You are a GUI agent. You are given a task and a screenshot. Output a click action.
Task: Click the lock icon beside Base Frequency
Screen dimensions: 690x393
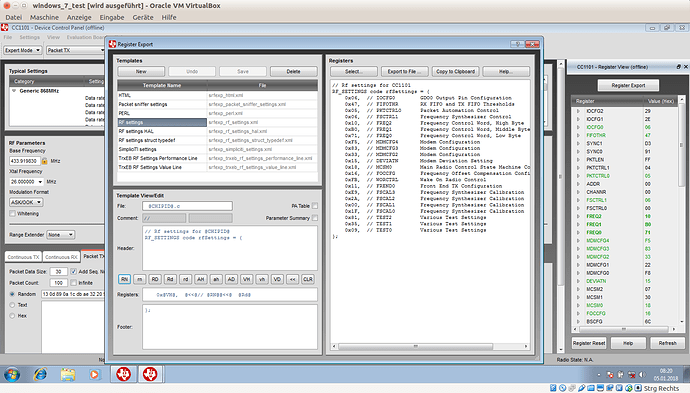tap(44, 161)
